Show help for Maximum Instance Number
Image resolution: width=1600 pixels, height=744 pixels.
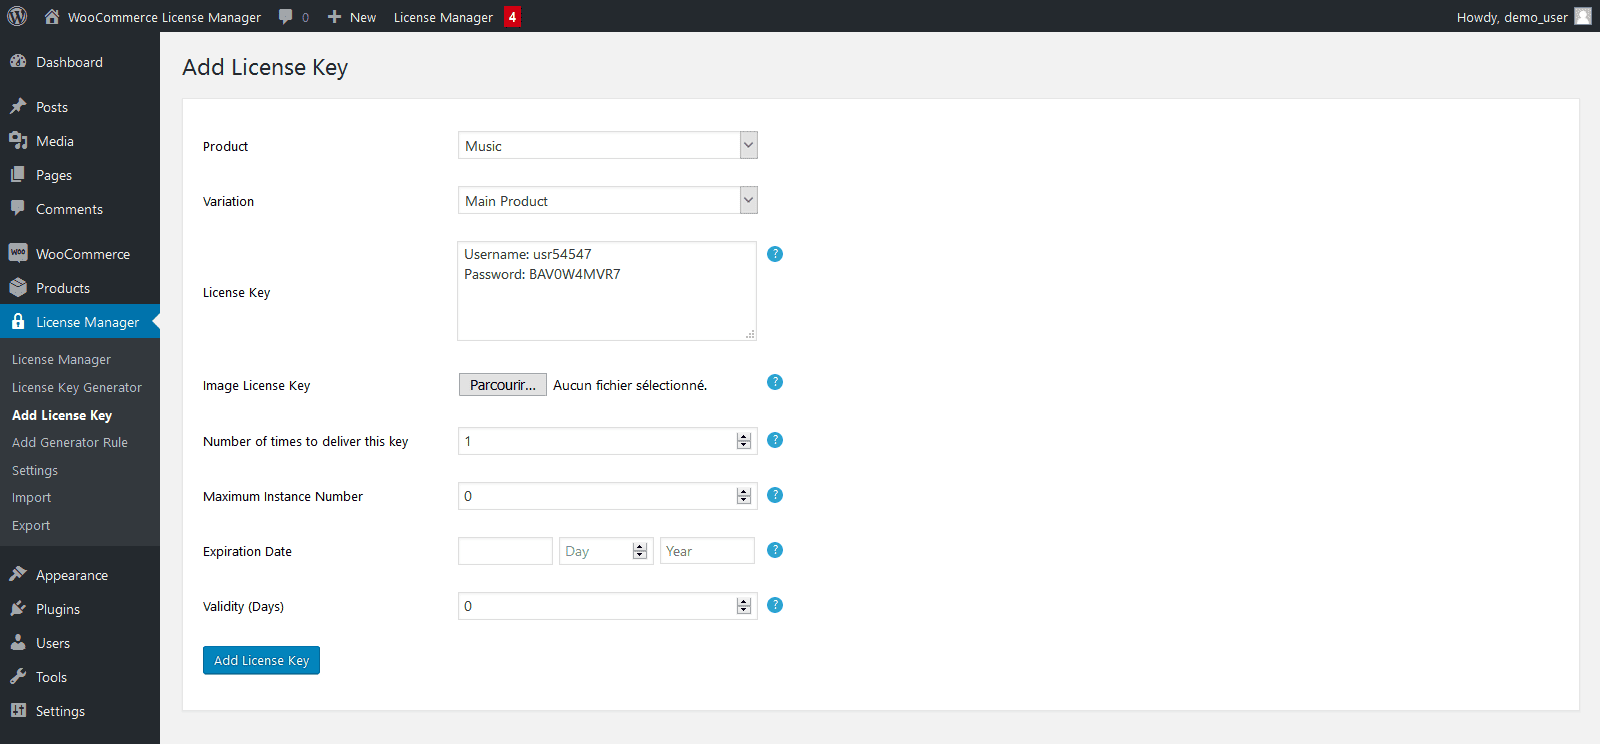(775, 495)
